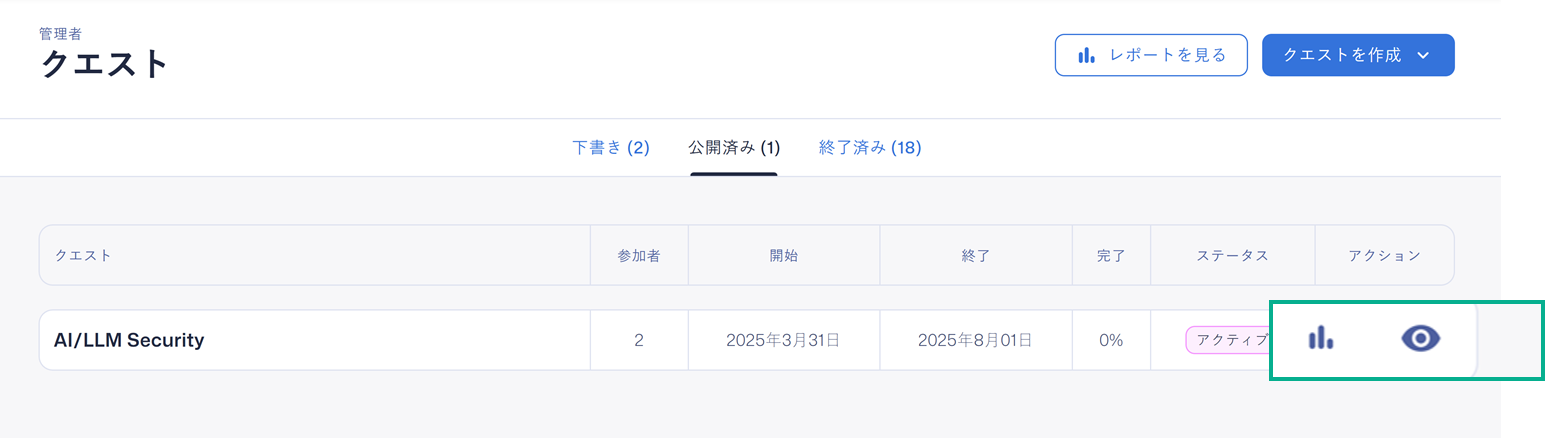Click the 2025年8月01日 end date cell
The height and width of the screenshot is (438, 1545).
point(975,340)
